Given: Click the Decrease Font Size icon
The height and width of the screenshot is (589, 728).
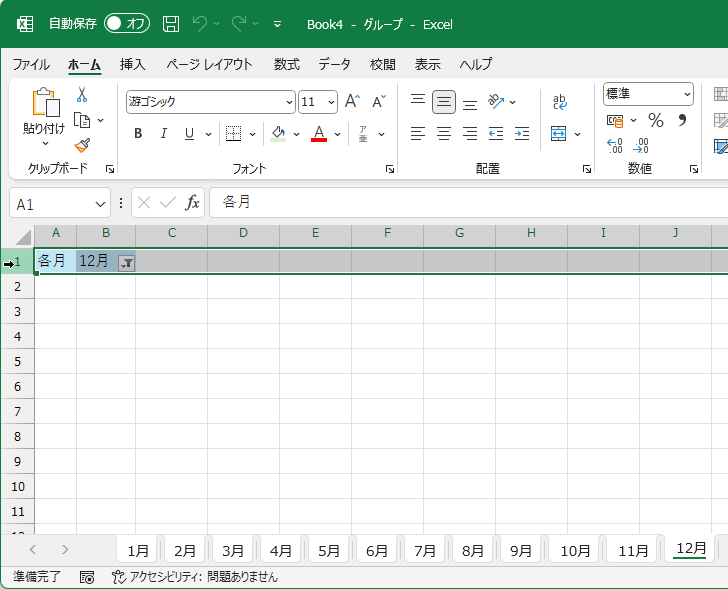Looking at the screenshot, I should pyautogui.click(x=379, y=101).
